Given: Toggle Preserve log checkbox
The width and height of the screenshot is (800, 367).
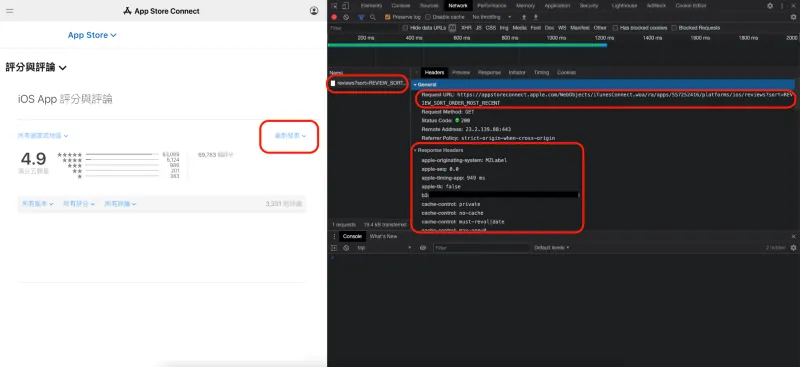Looking at the screenshot, I should (388, 17).
